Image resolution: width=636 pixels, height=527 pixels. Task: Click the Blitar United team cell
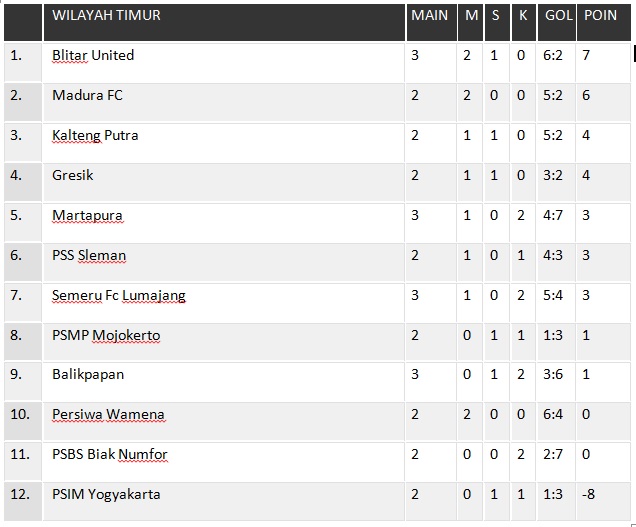93,56
